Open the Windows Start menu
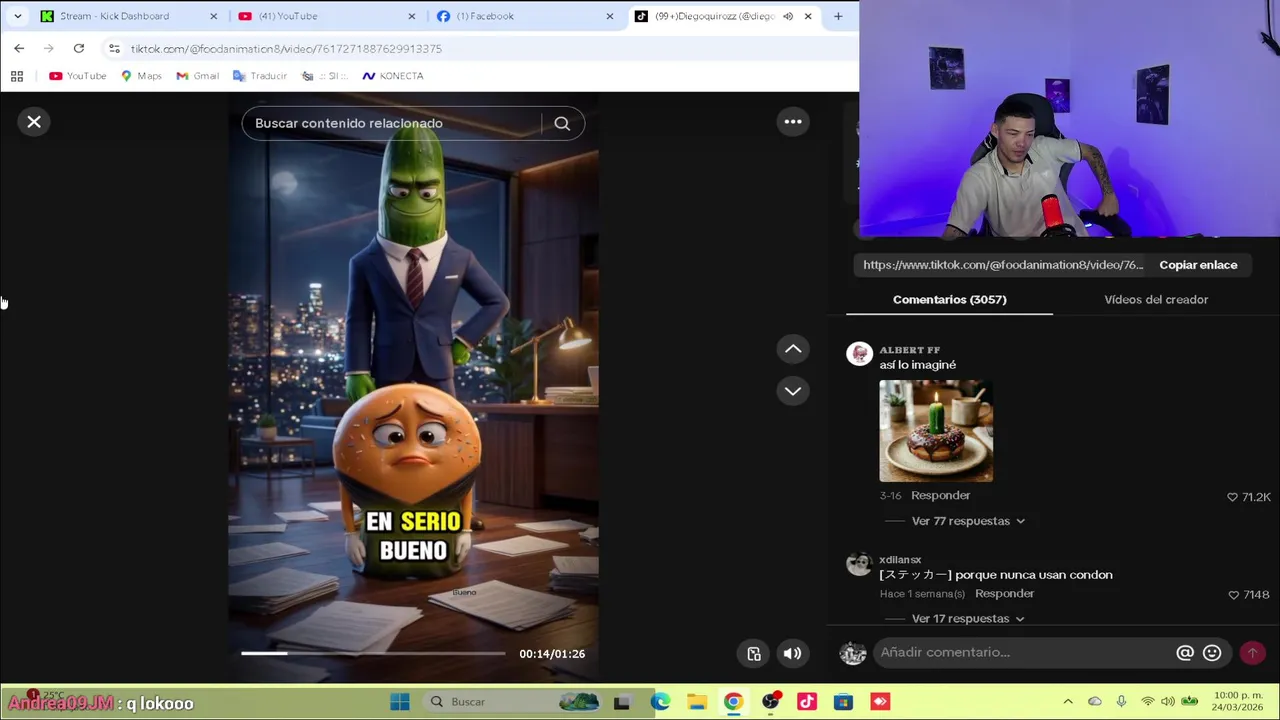This screenshot has width=1280, height=720. click(399, 702)
